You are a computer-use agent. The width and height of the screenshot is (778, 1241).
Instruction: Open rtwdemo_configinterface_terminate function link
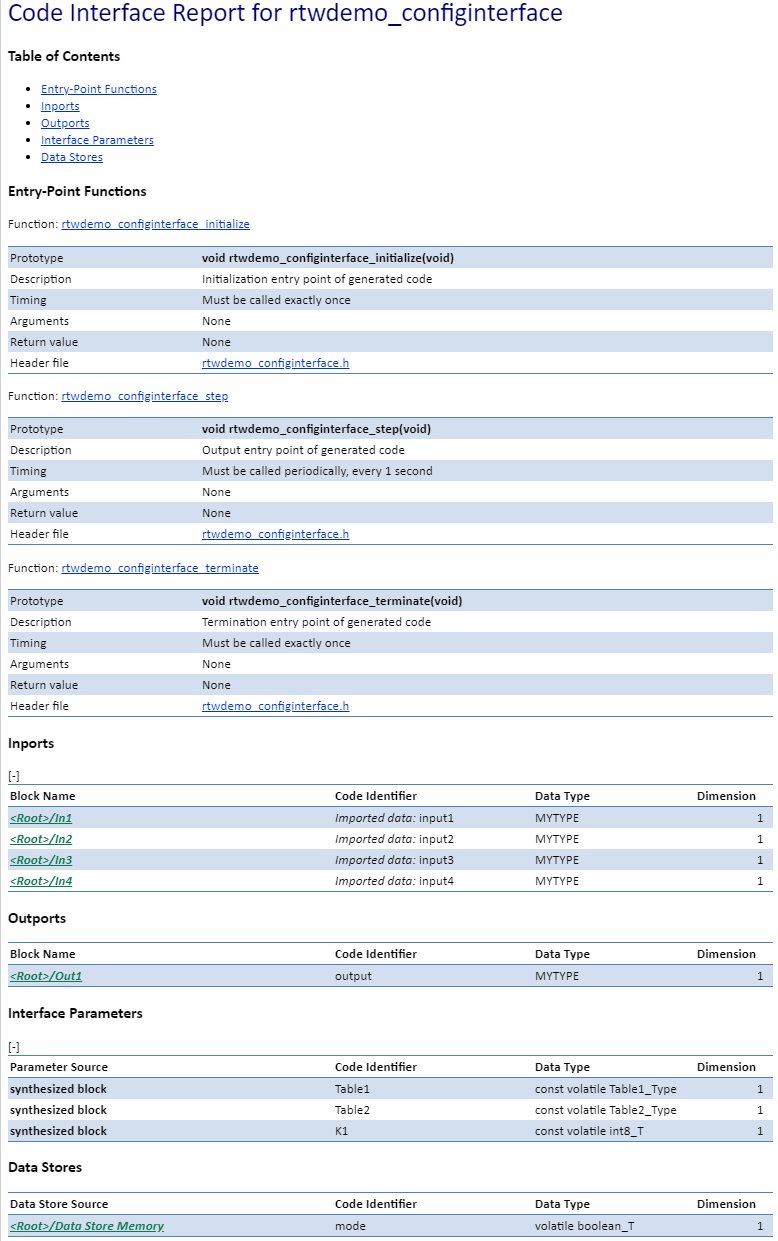click(160, 568)
